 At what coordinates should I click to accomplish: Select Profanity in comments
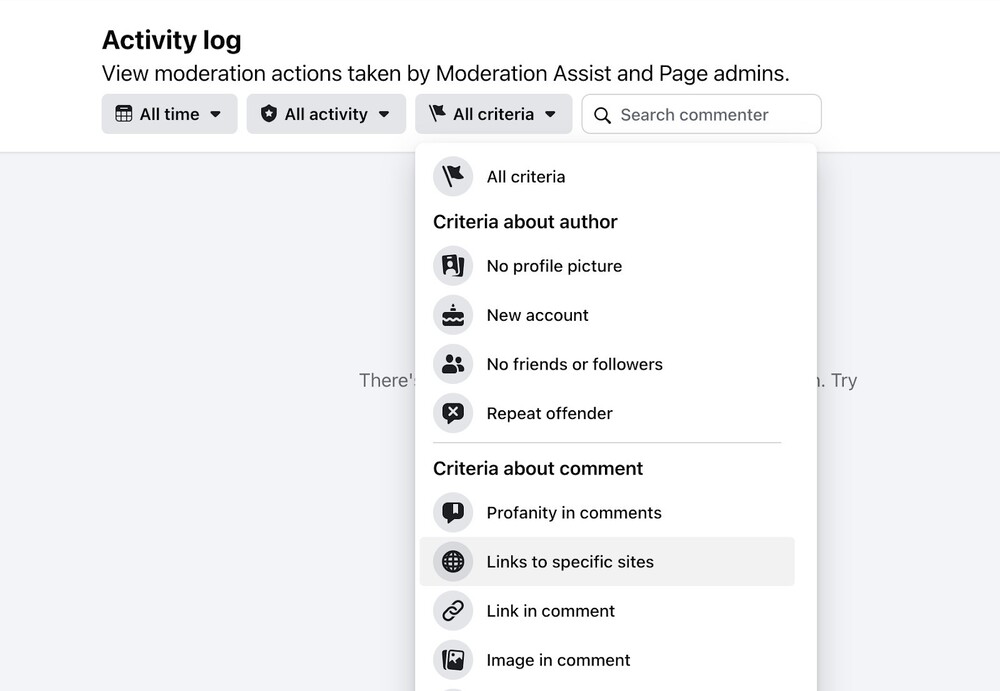(607, 512)
